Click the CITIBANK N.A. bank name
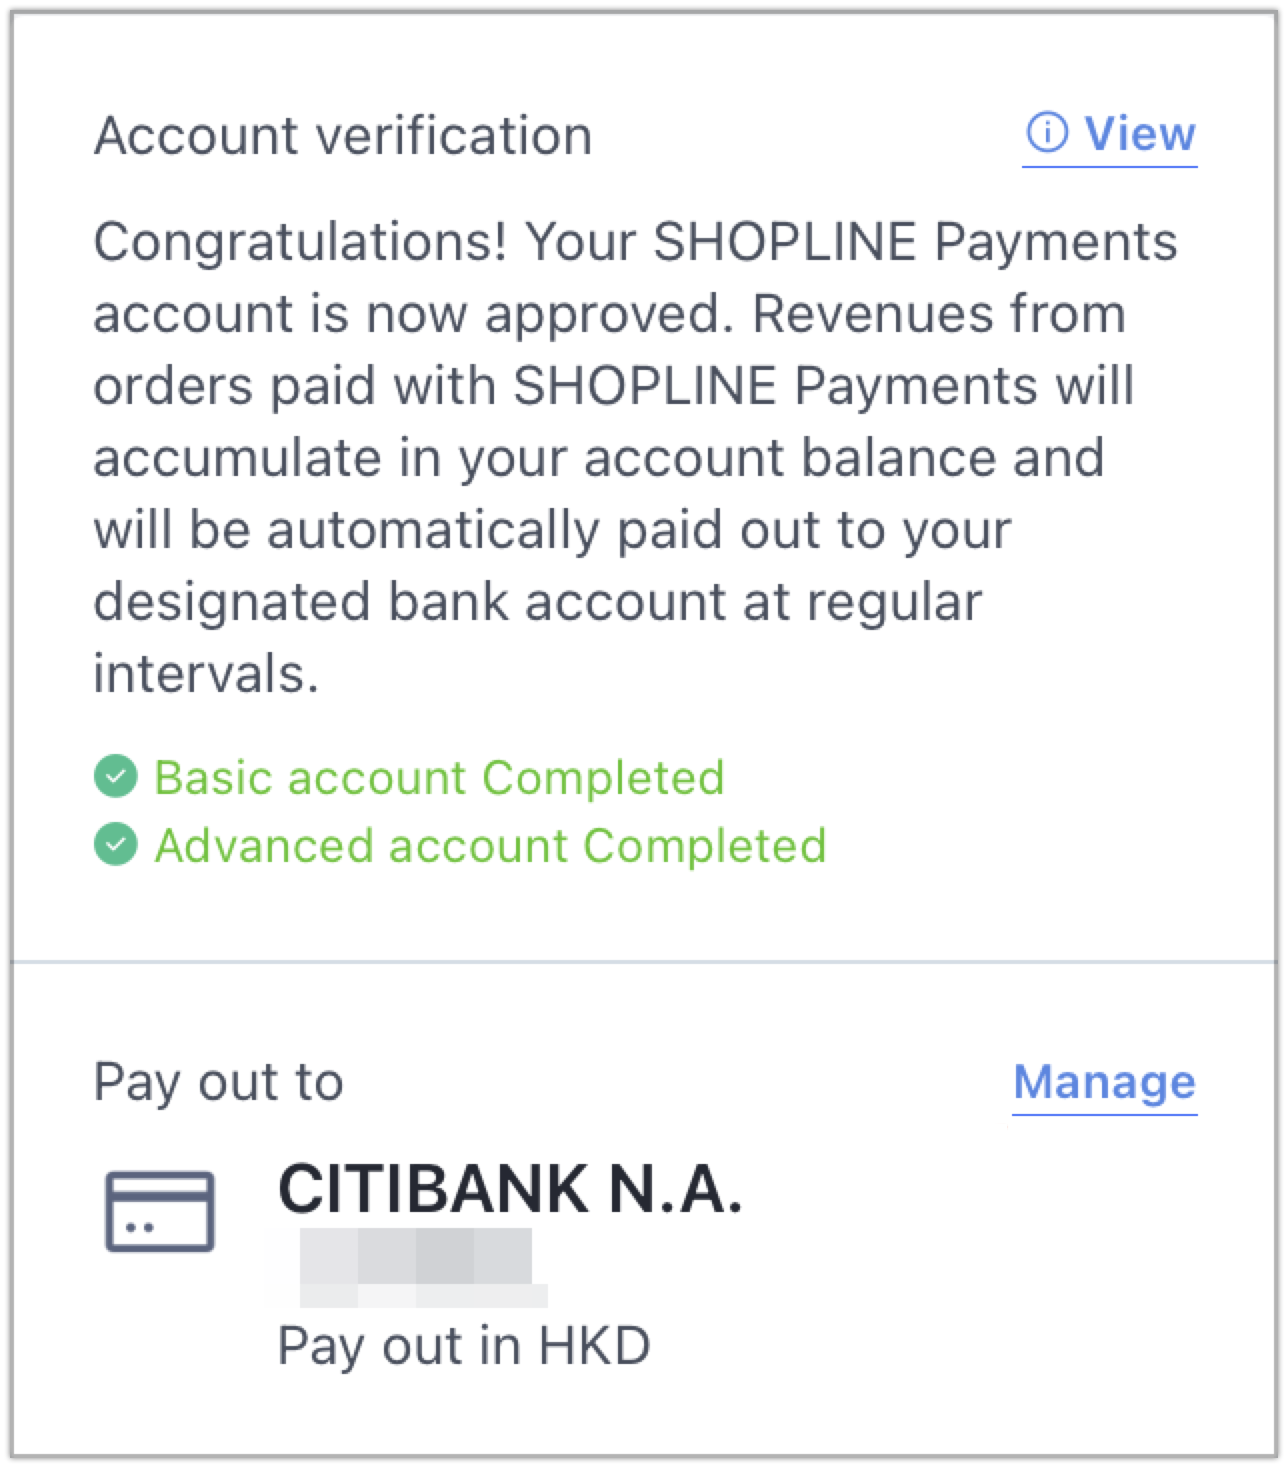 (x=510, y=1189)
